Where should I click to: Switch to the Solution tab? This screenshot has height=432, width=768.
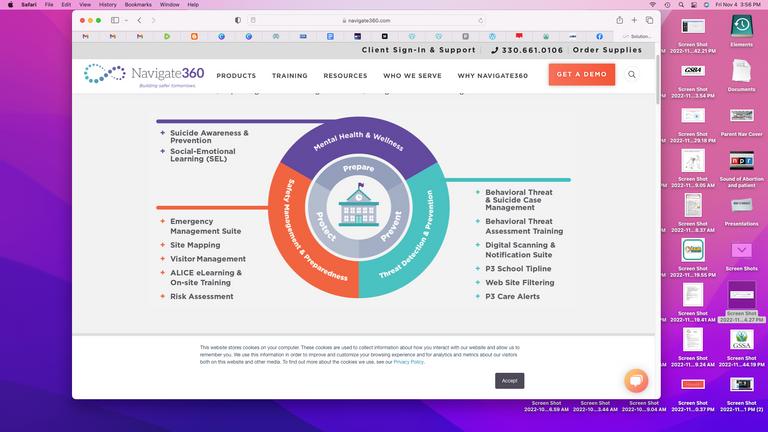637,36
